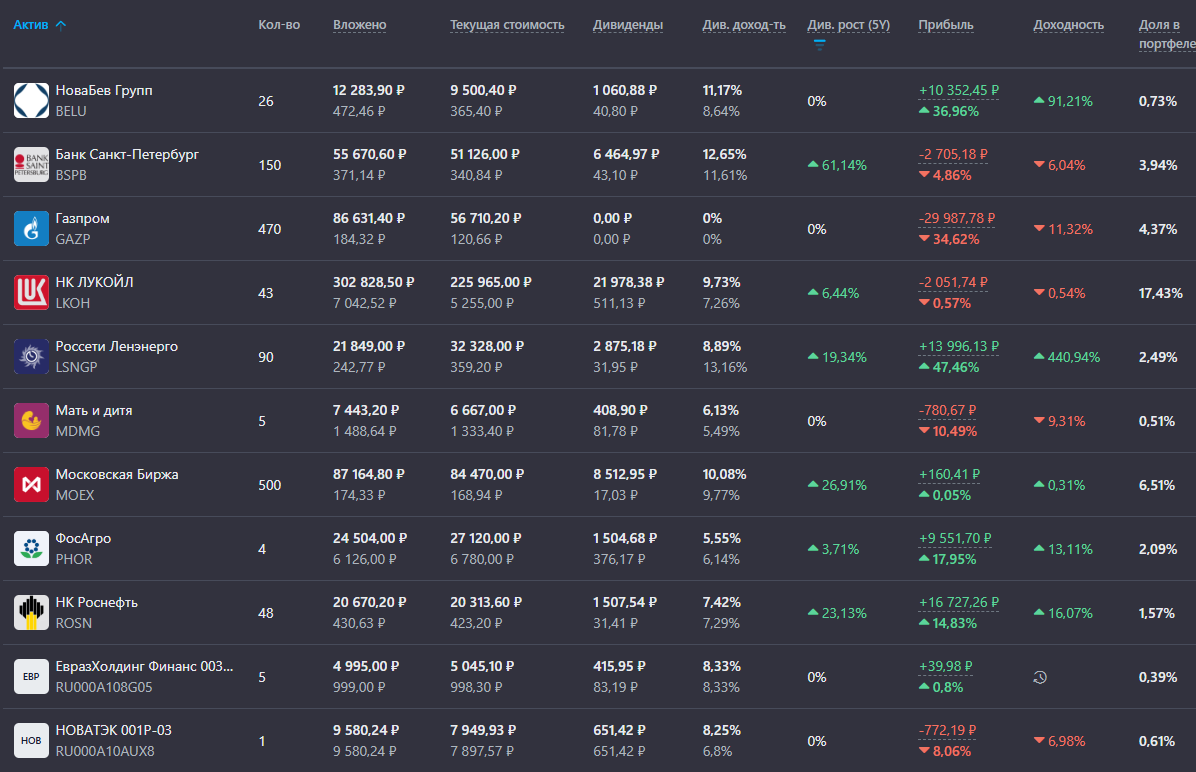The image size is (1196, 772).
Task: Click 23,13% dividend growth for Роснефть
Action: [x=838, y=613]
